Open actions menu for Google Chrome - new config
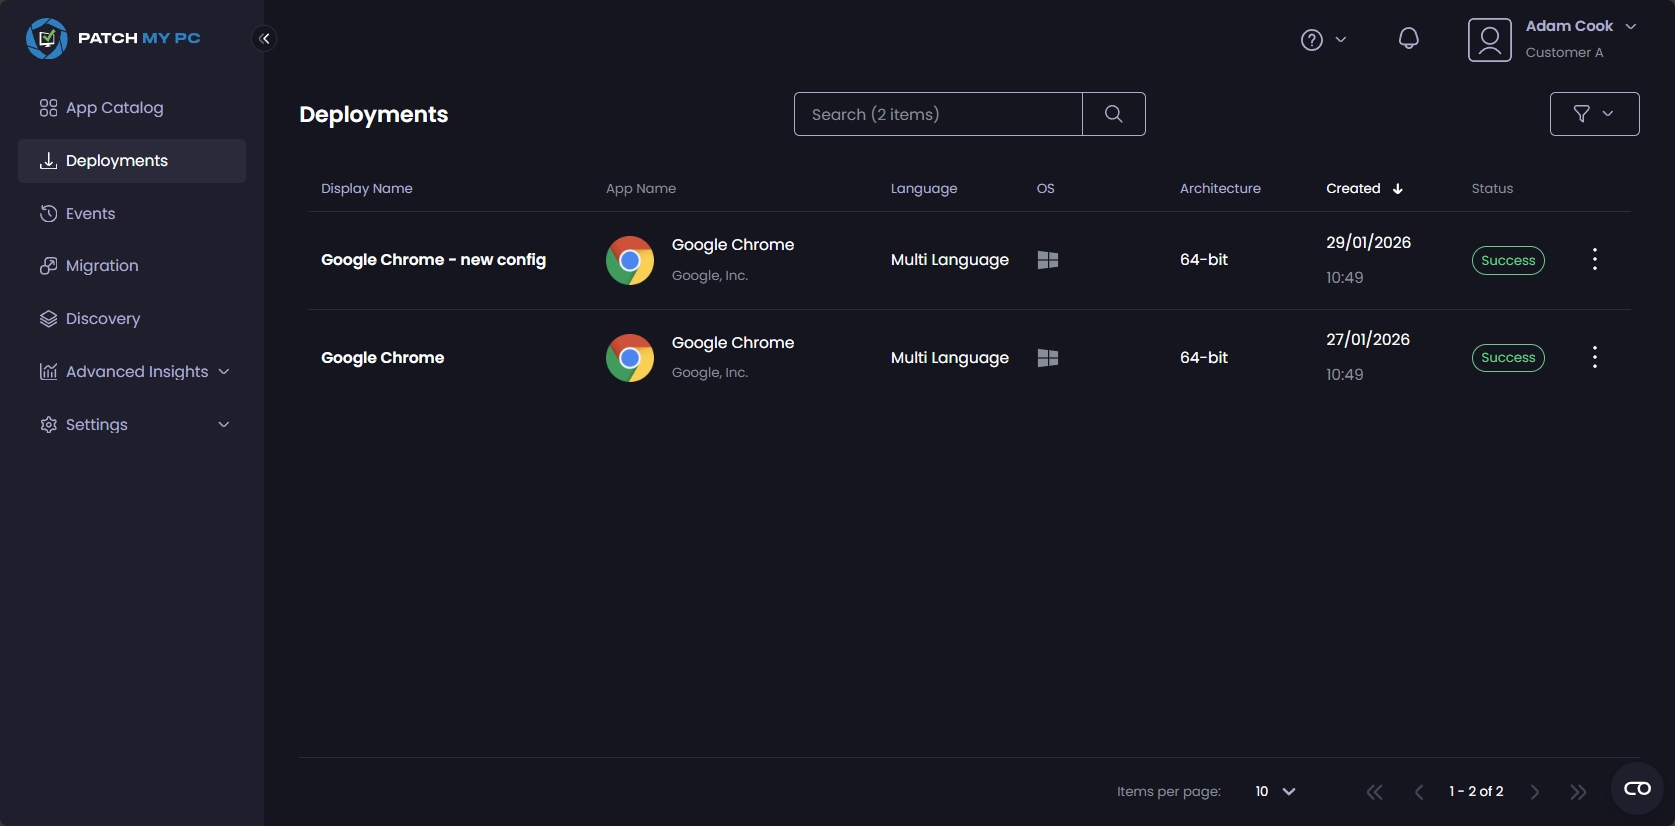 (1594, 260)
